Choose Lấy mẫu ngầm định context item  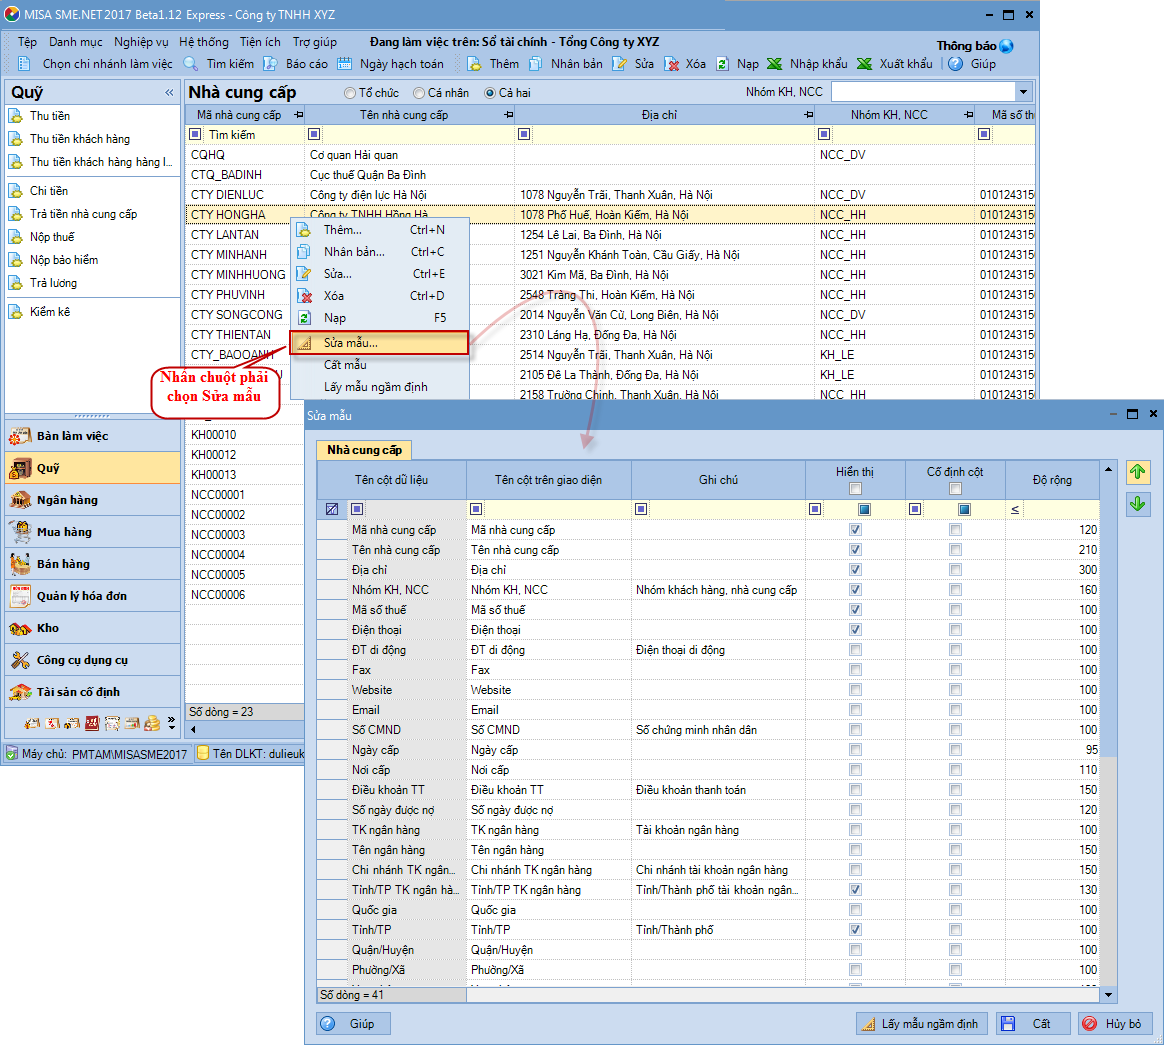[x=379, y=387]
